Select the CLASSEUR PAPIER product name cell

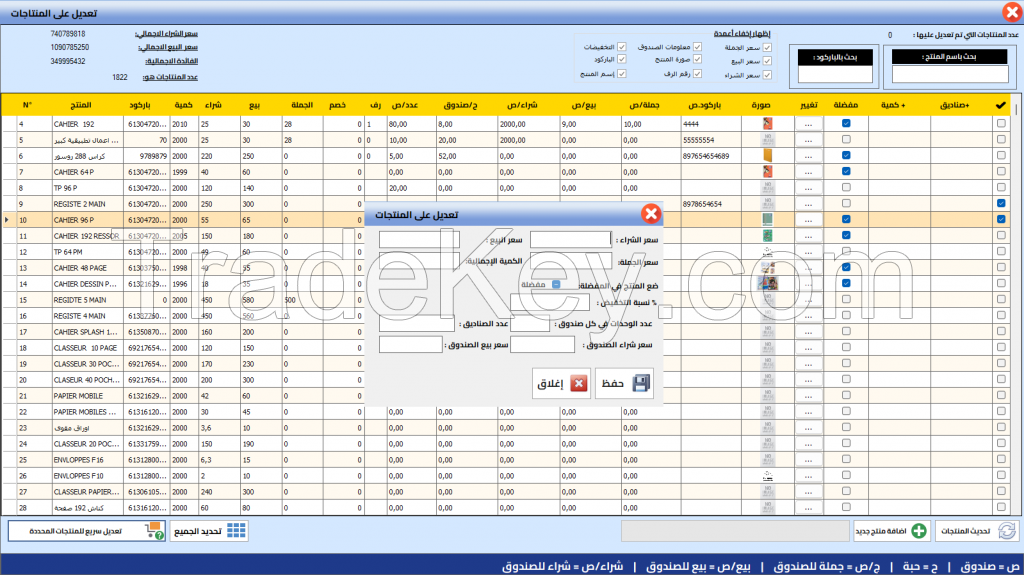pyautogui.click(x=88, y=492)
